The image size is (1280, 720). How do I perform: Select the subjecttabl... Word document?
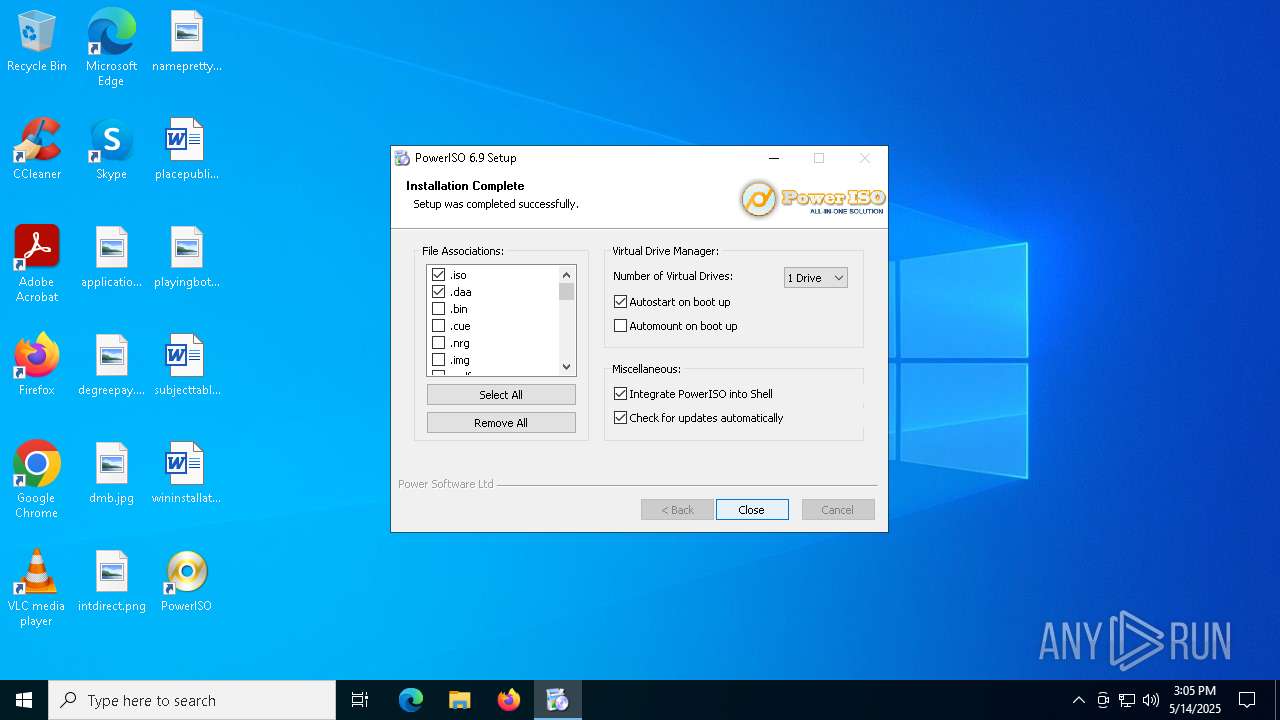click(x=187, y=365)
